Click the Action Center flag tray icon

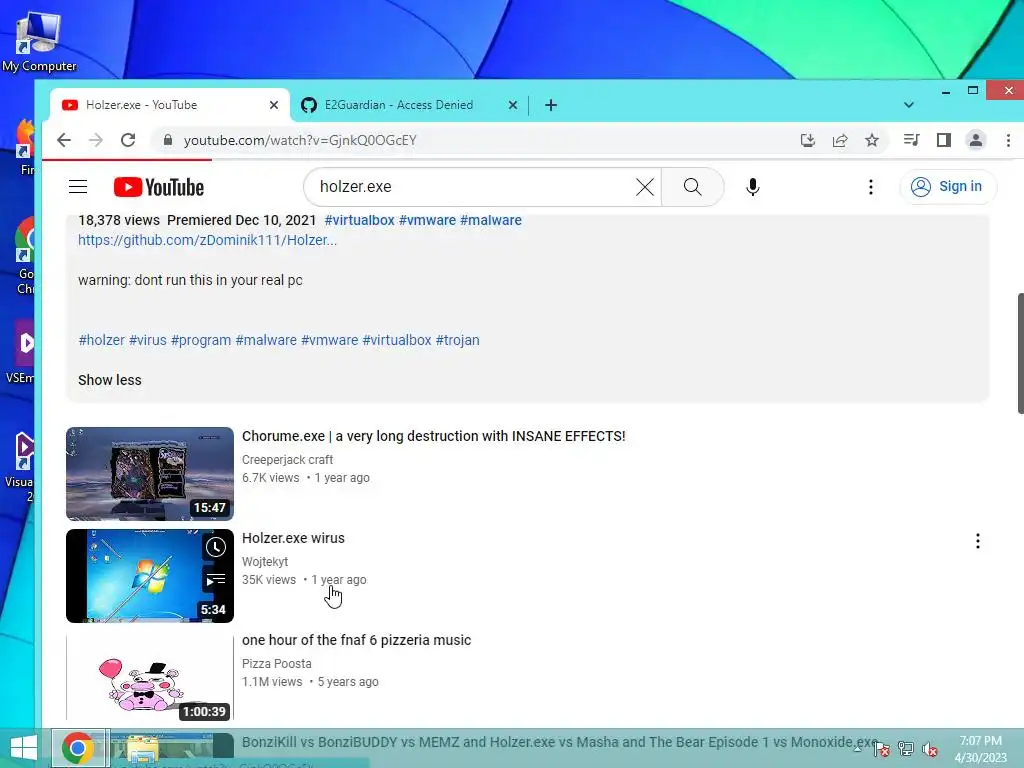(x=882, y=749)
